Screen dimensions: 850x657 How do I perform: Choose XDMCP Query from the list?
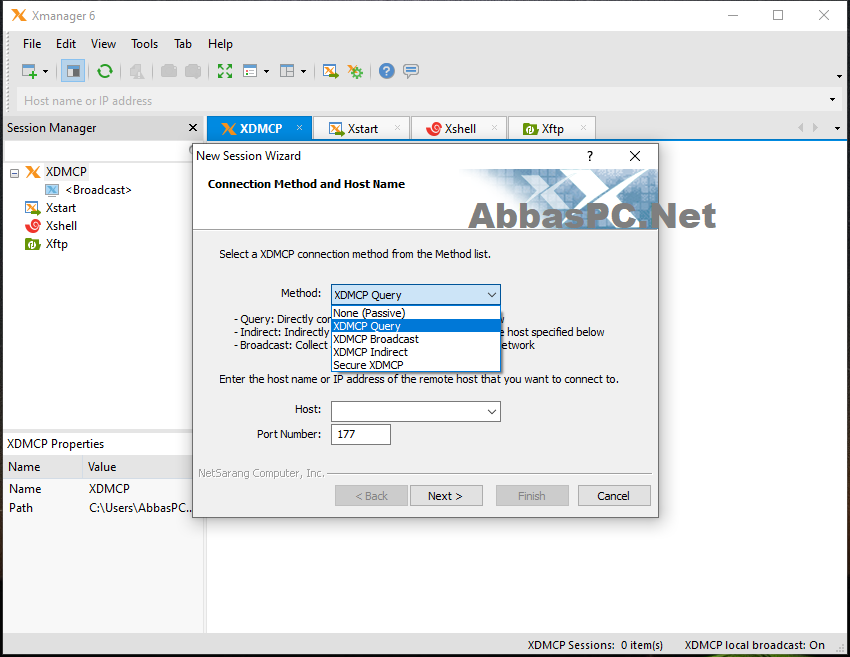point(416,326)
